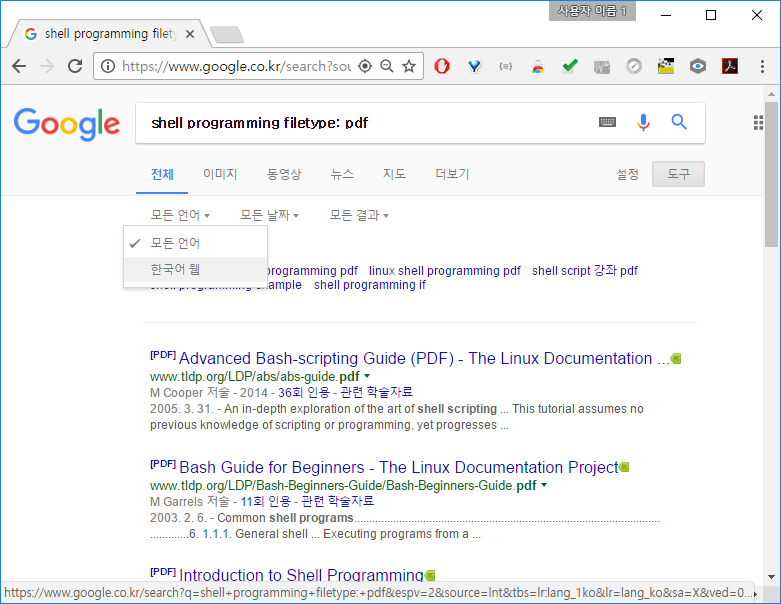Screen dimensions: 781x604
Task: Switch to the 동영상 videos tab
Action: 284,174
